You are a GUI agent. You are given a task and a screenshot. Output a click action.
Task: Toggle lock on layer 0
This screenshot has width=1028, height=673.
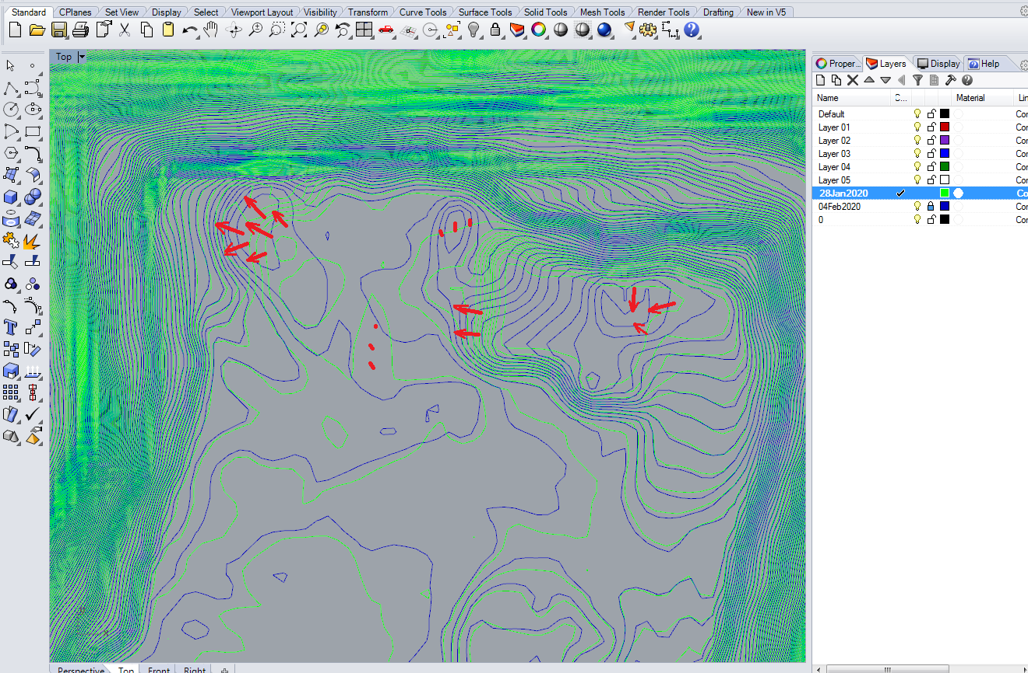(931, 220)
